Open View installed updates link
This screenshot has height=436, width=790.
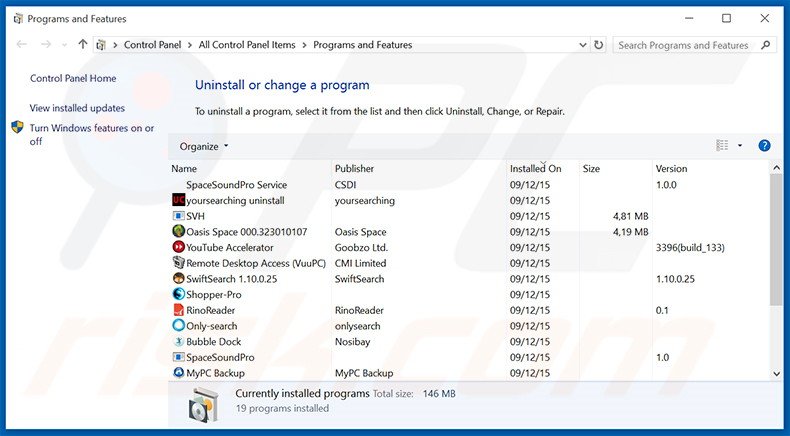[77, 108]
